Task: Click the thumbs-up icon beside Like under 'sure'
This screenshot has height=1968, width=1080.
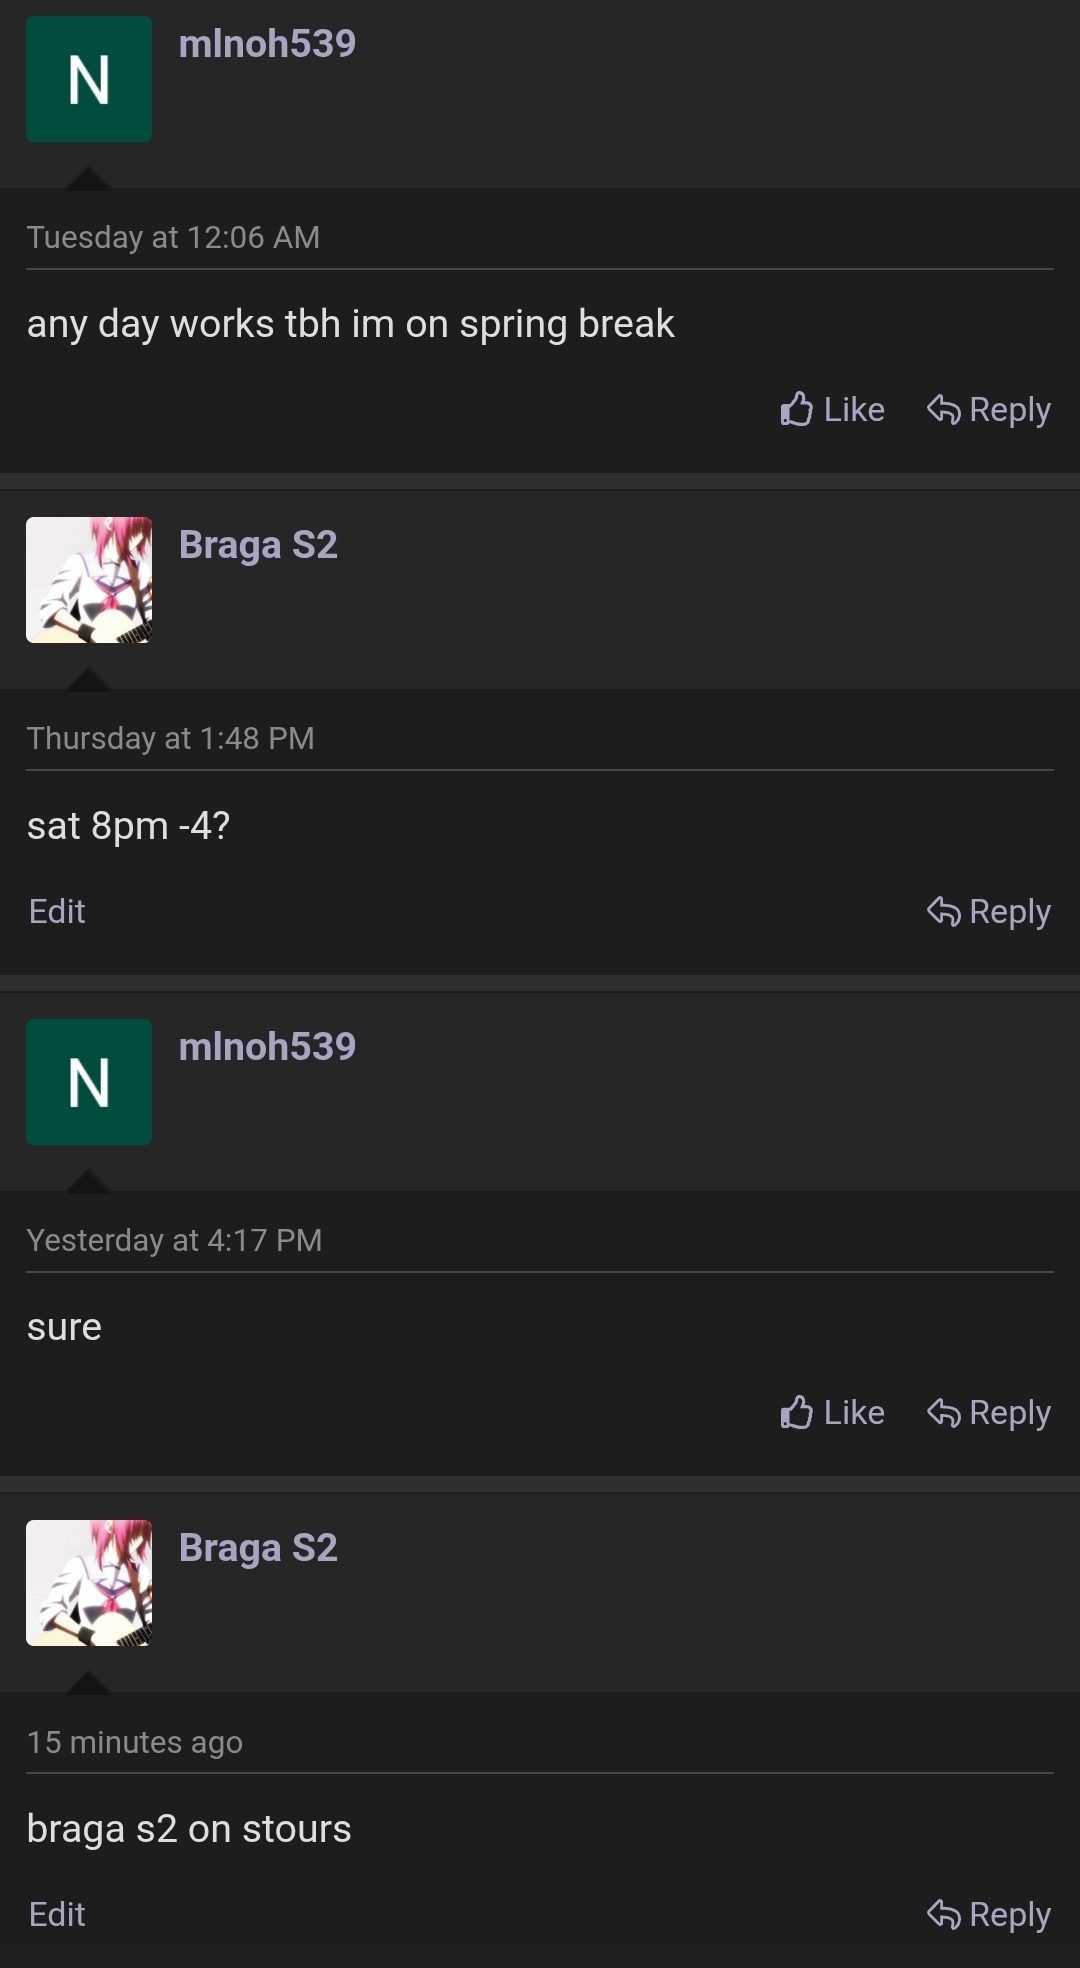Action: click(x=797, y=1412)
